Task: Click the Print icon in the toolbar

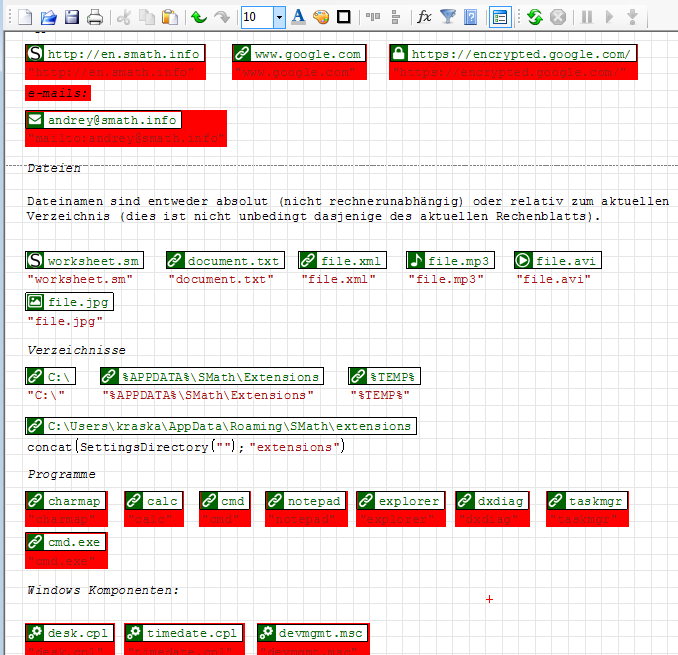Action: click(95, 17)
